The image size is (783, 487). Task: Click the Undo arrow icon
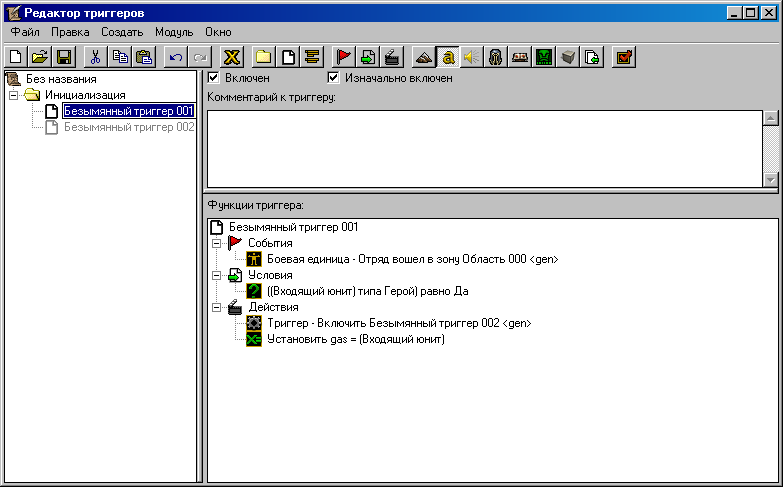coord(176,57)
